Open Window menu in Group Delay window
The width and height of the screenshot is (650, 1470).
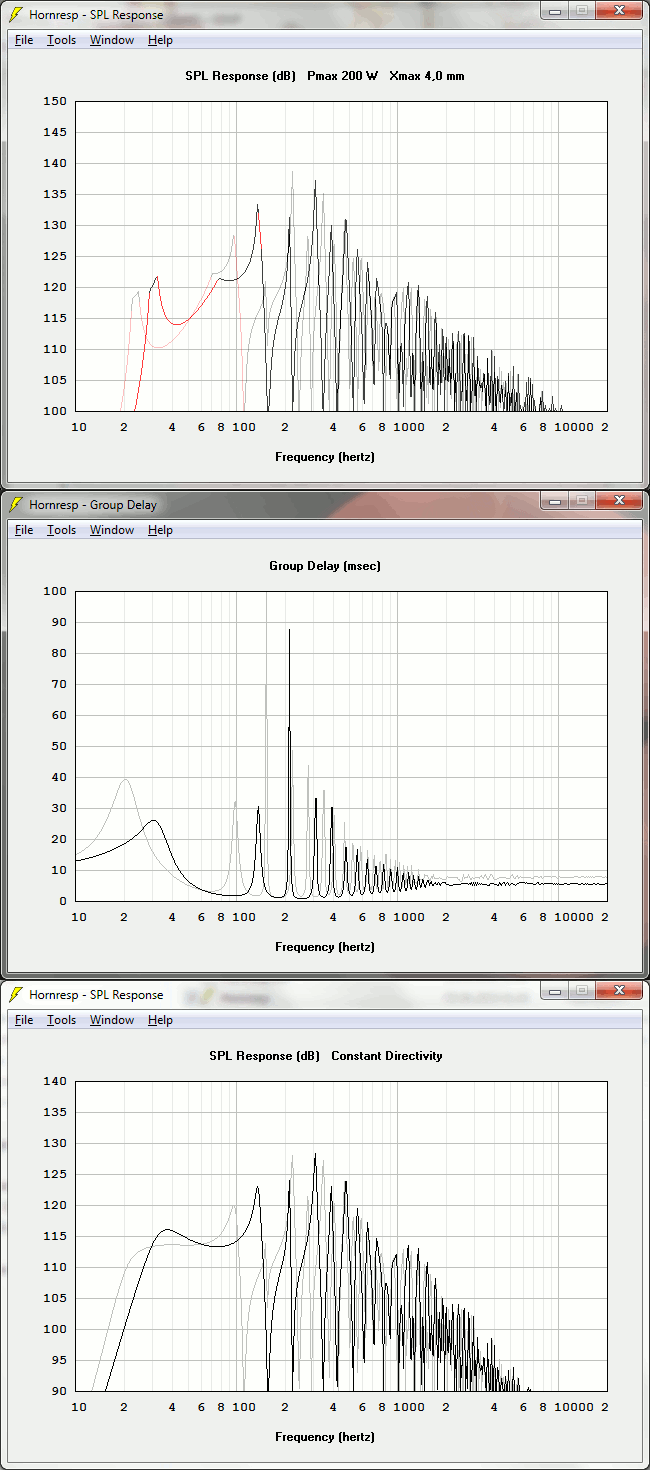111,530
